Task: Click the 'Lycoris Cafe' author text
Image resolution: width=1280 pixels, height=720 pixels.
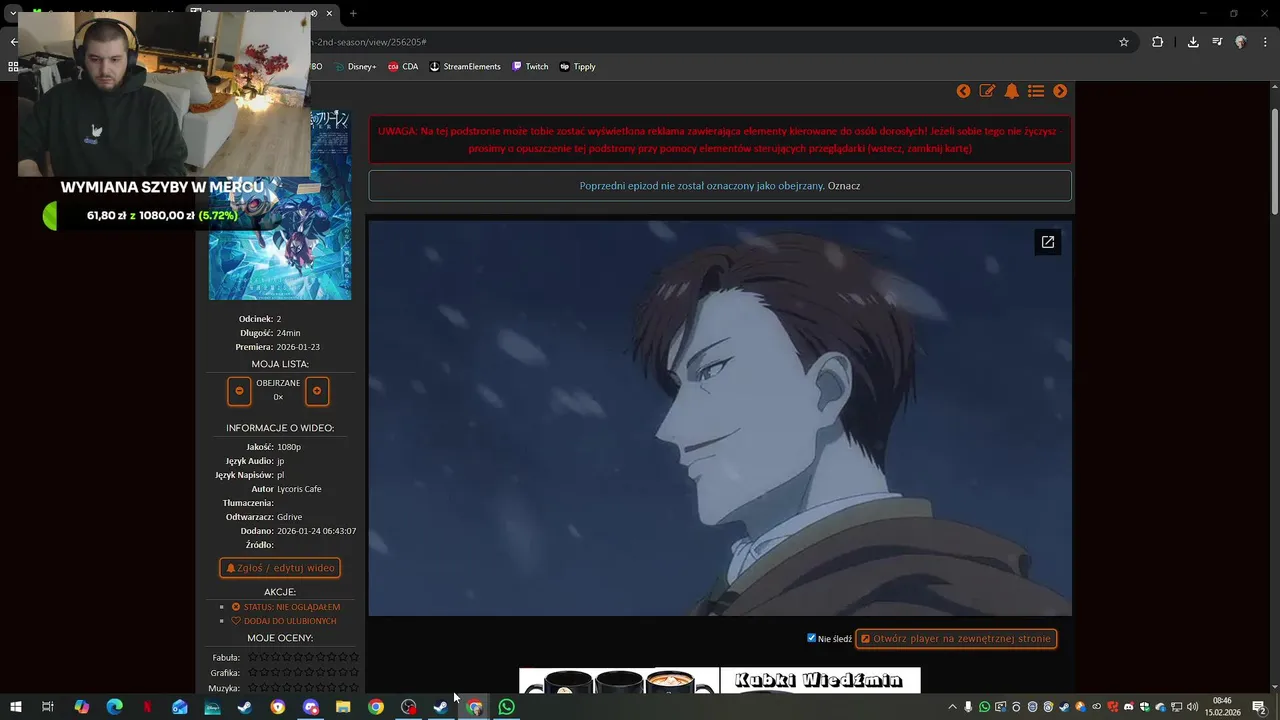Action: click(299, 489)
